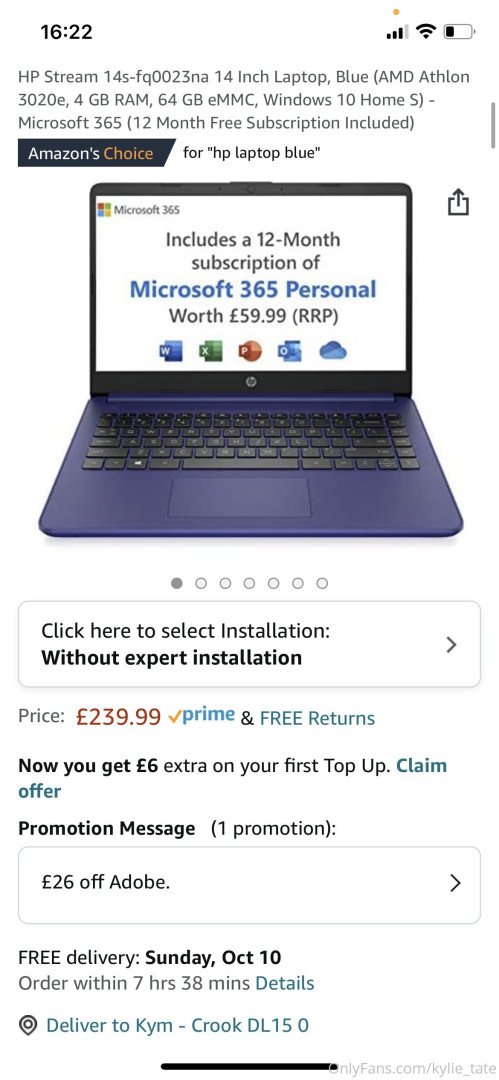The width and height of the screenshot is (499, 1080).
Task: Tap Details link for delivery
Action: click(285, 983)
